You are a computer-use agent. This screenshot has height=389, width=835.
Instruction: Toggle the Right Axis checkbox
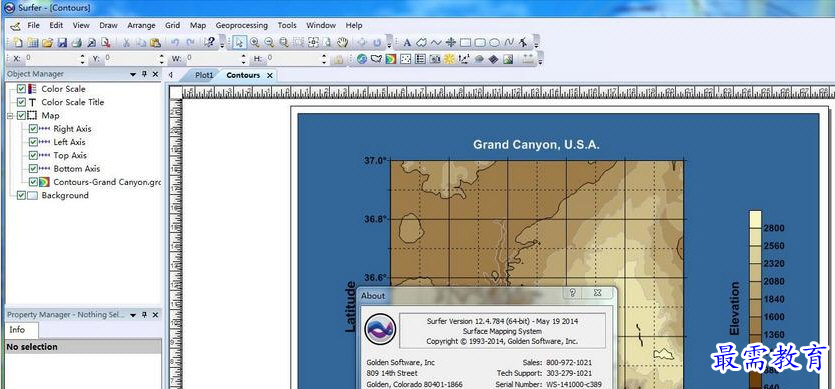33,129
